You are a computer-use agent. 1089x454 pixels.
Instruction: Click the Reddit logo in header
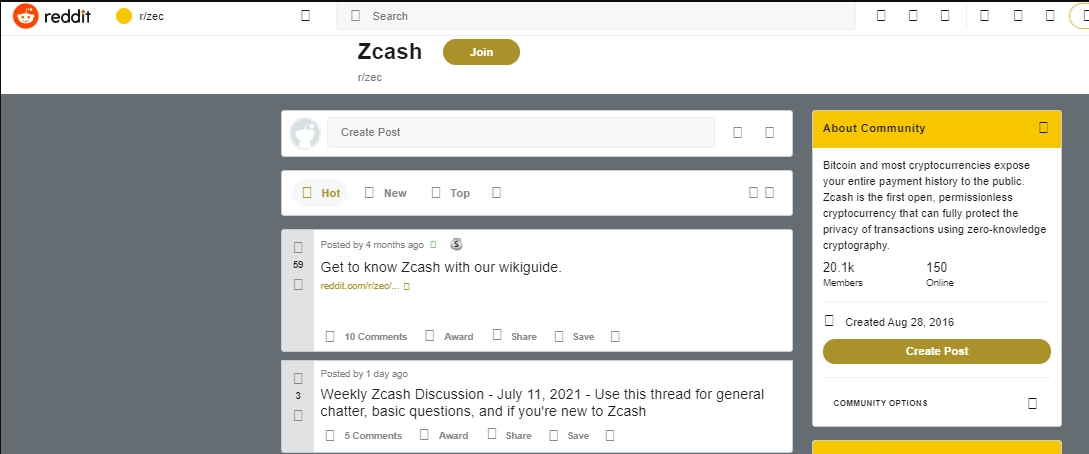(52, 16)
